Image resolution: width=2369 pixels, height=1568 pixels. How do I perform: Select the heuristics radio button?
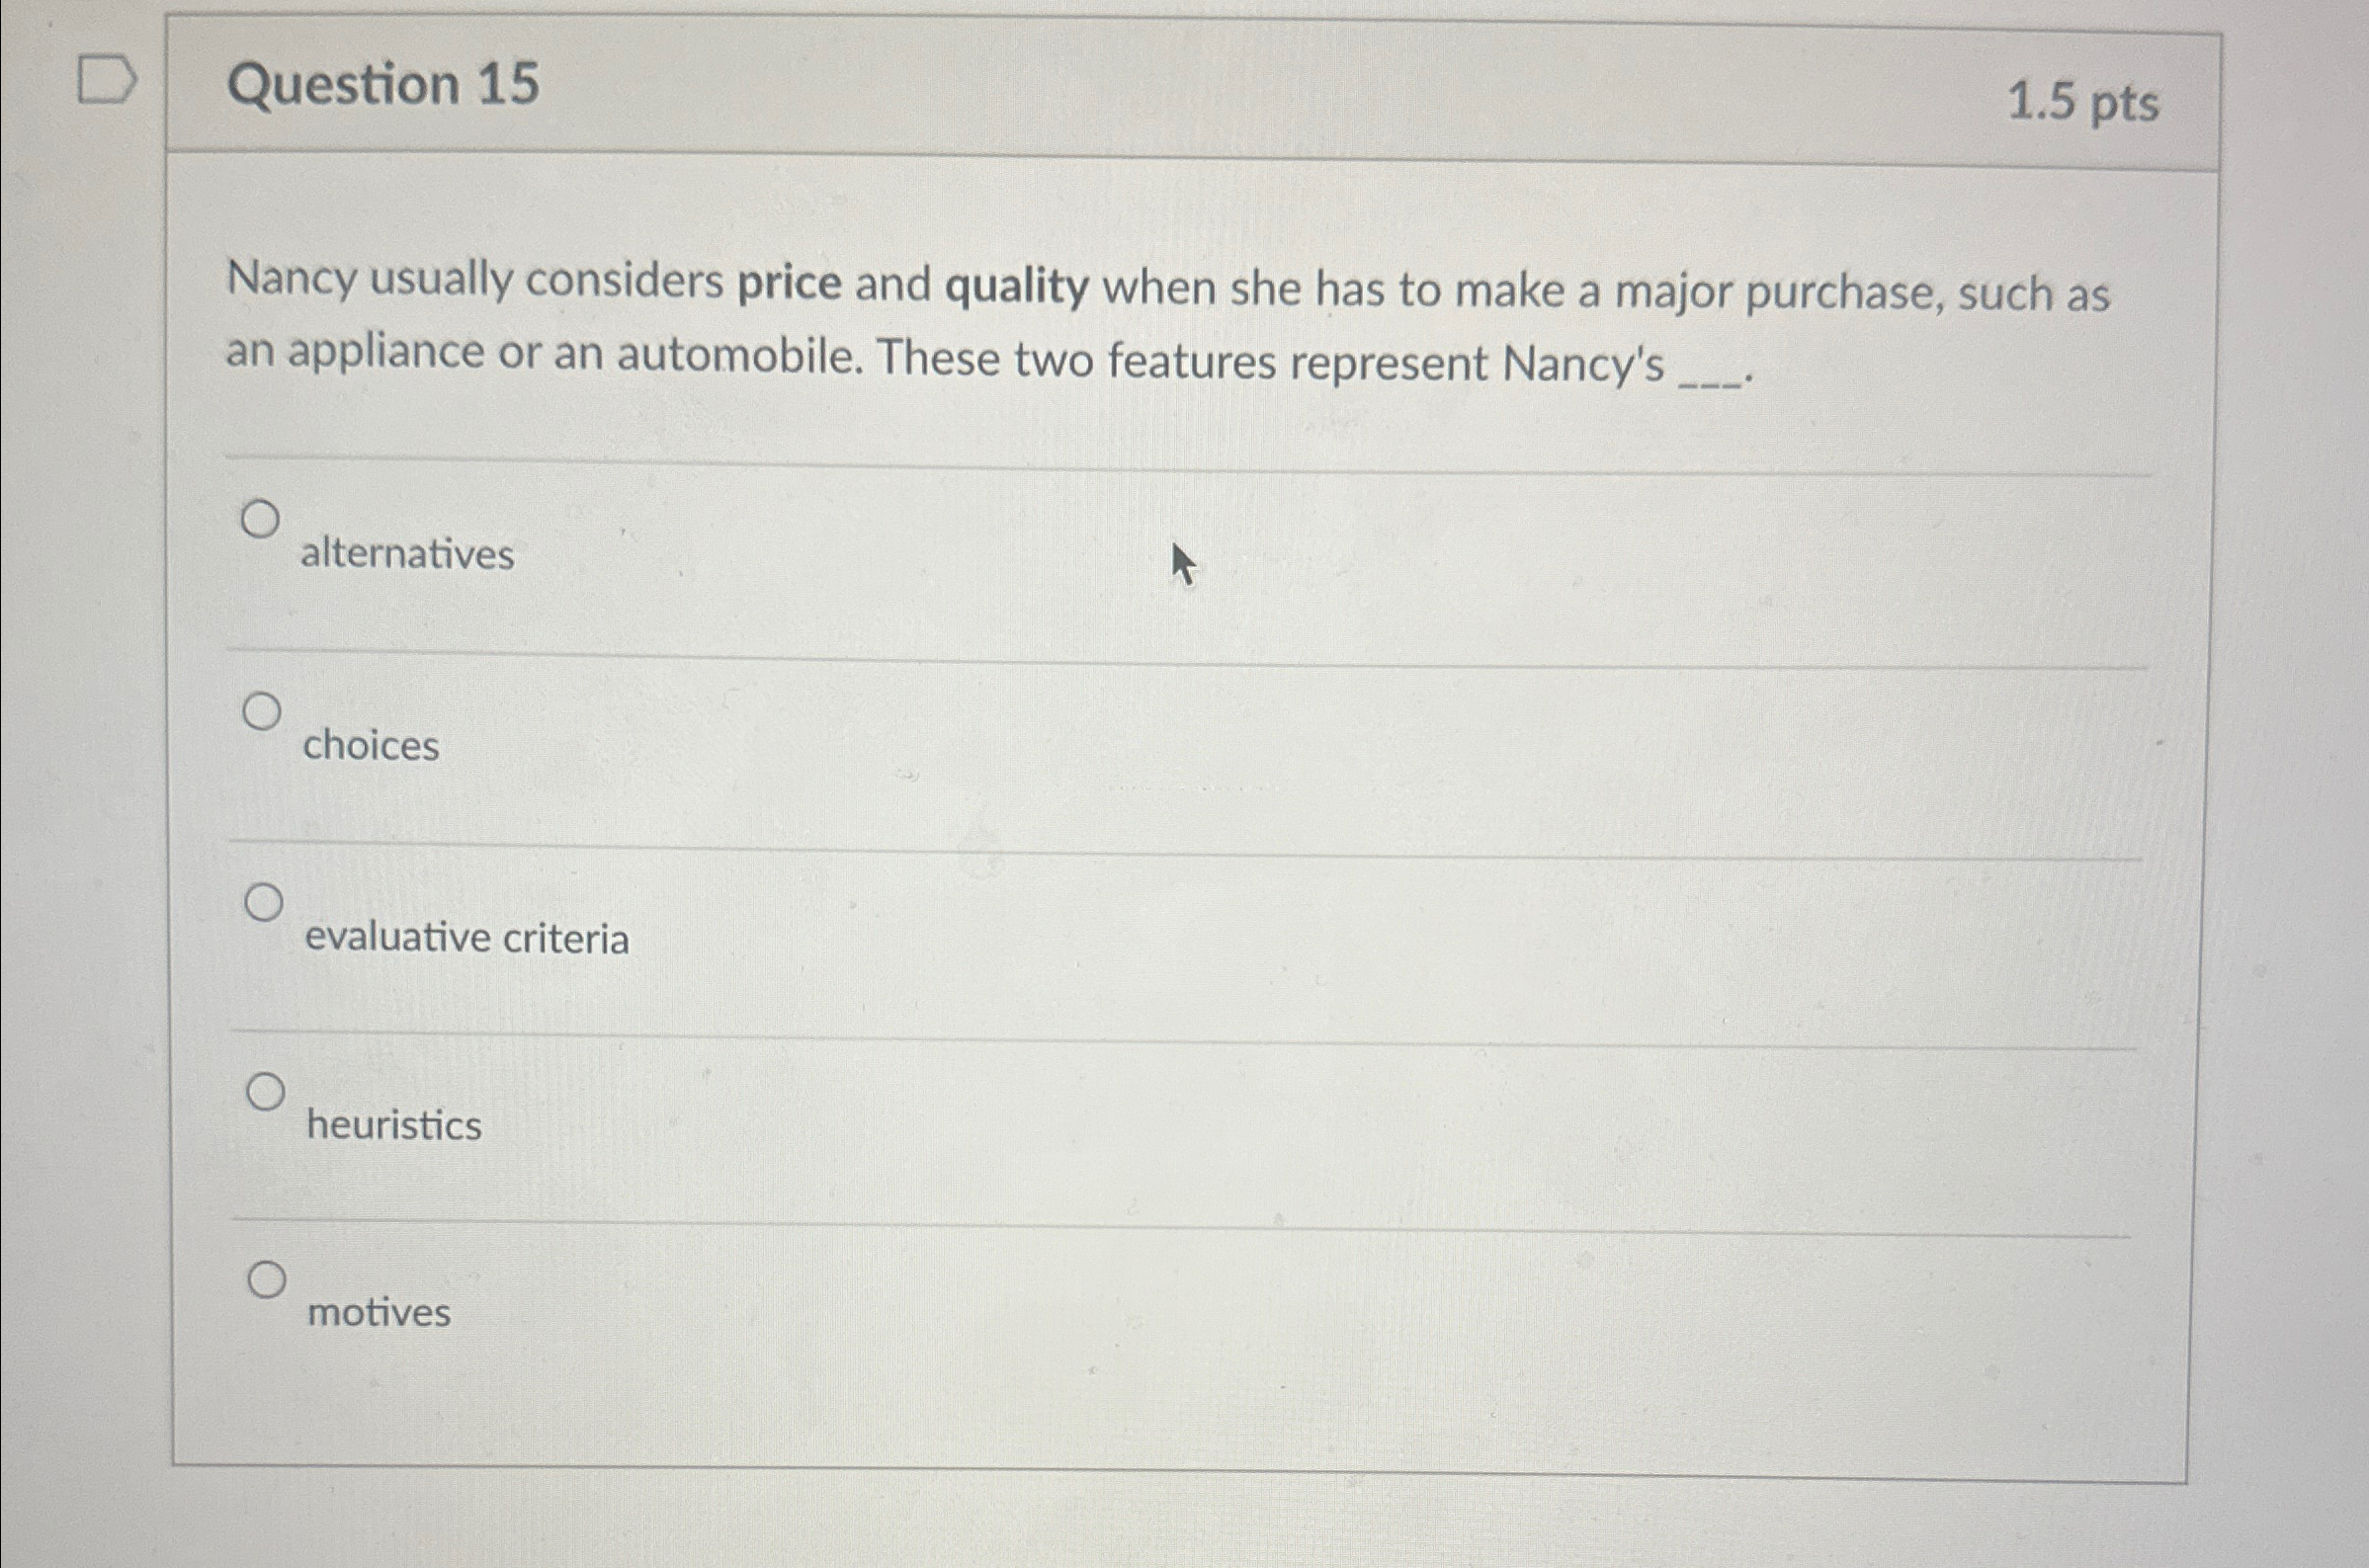(266, 1092)
